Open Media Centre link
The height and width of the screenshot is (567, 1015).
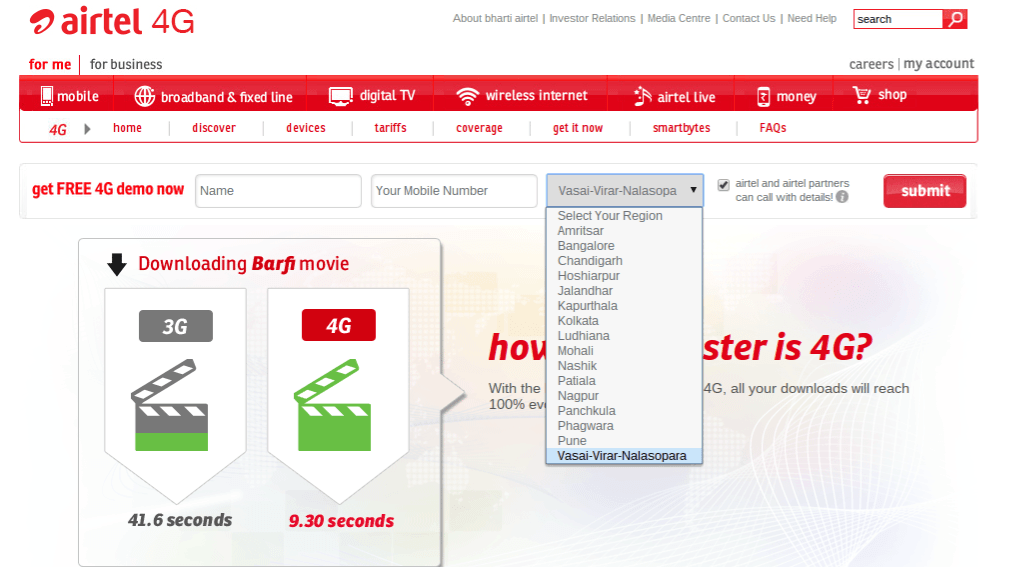click(679, 18)
